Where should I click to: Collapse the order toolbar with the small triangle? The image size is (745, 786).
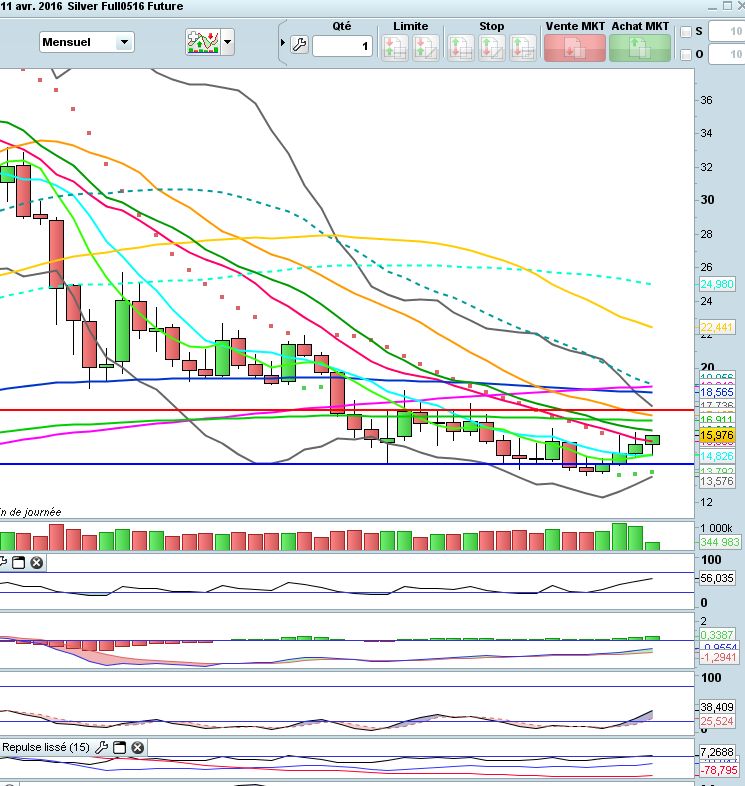(x=283, y=43)
